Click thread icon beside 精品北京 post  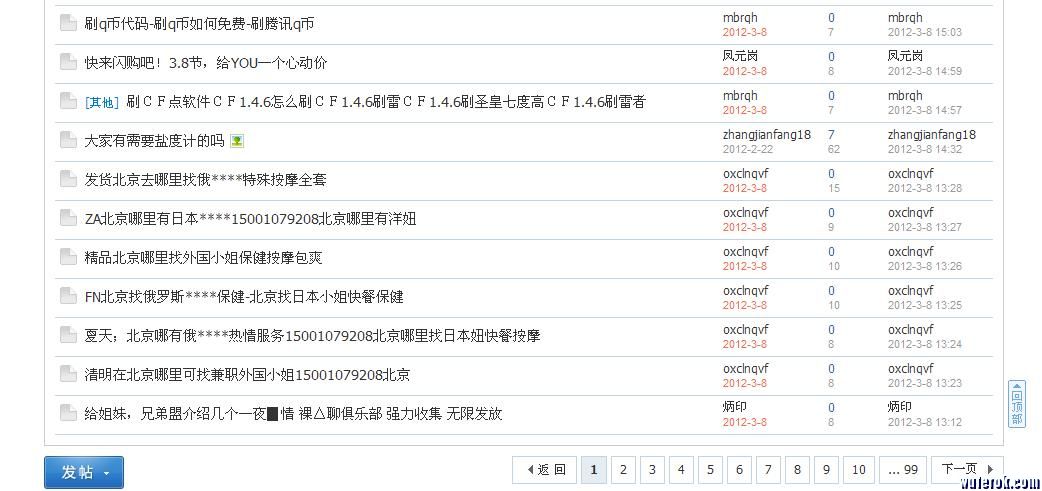click(68, 257)
